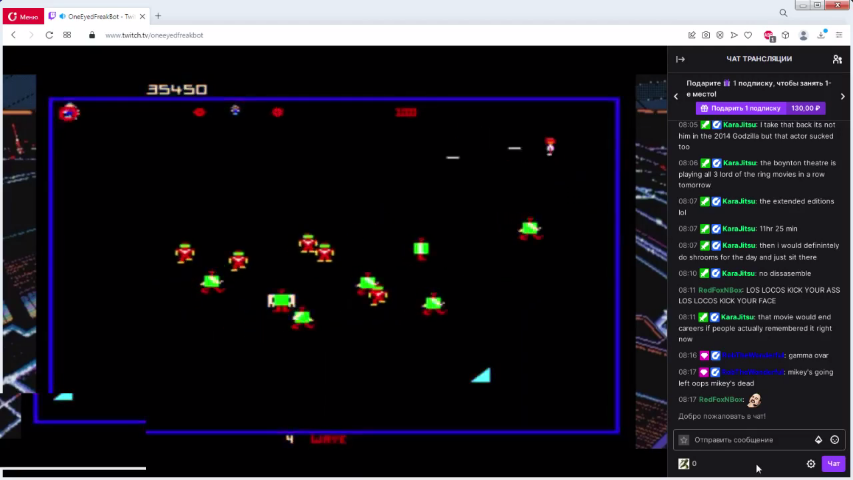Open the Opera account profile icon
853x480 pixels.
pyautogui.click(x=803, y=35)
